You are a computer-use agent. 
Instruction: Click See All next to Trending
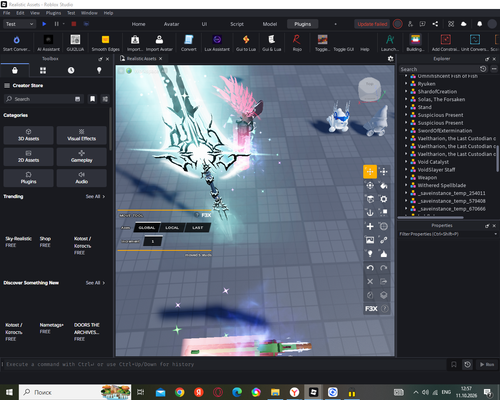(95, 196)
